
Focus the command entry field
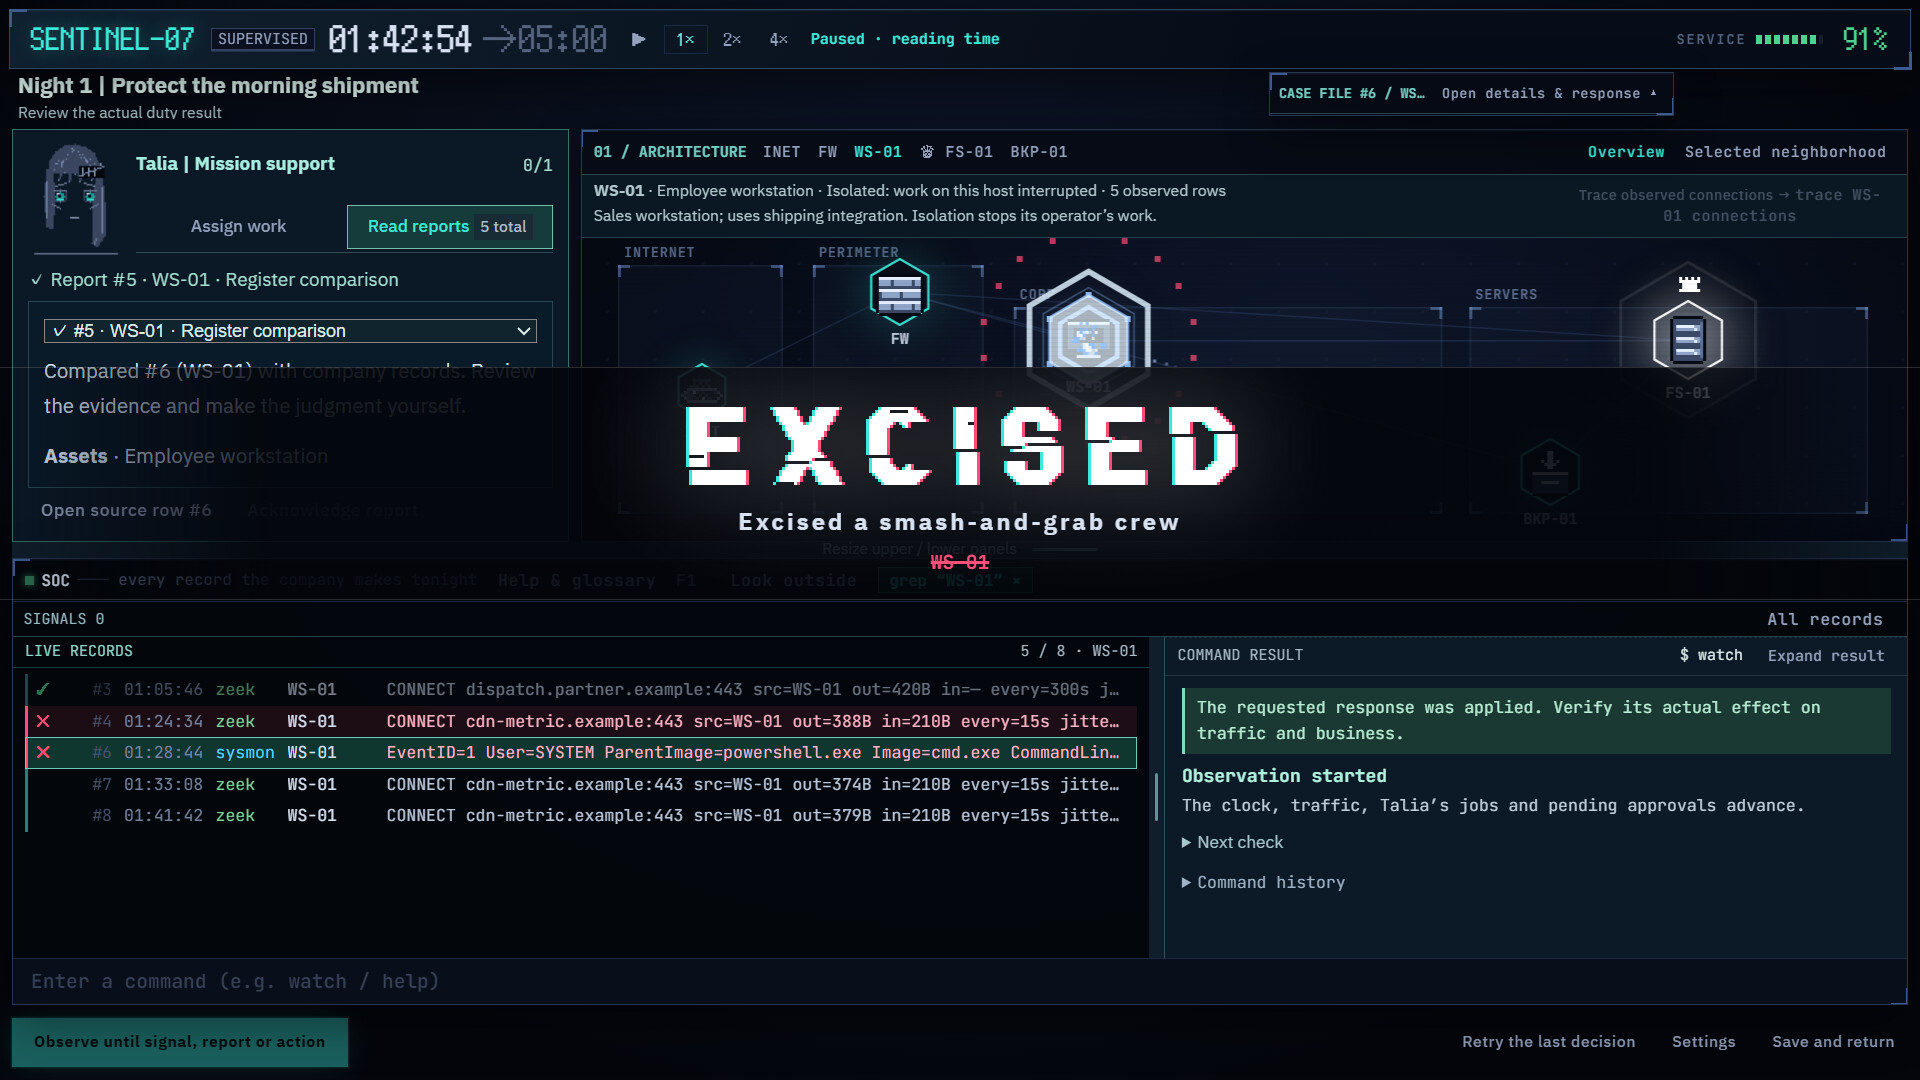click(960, 981)
